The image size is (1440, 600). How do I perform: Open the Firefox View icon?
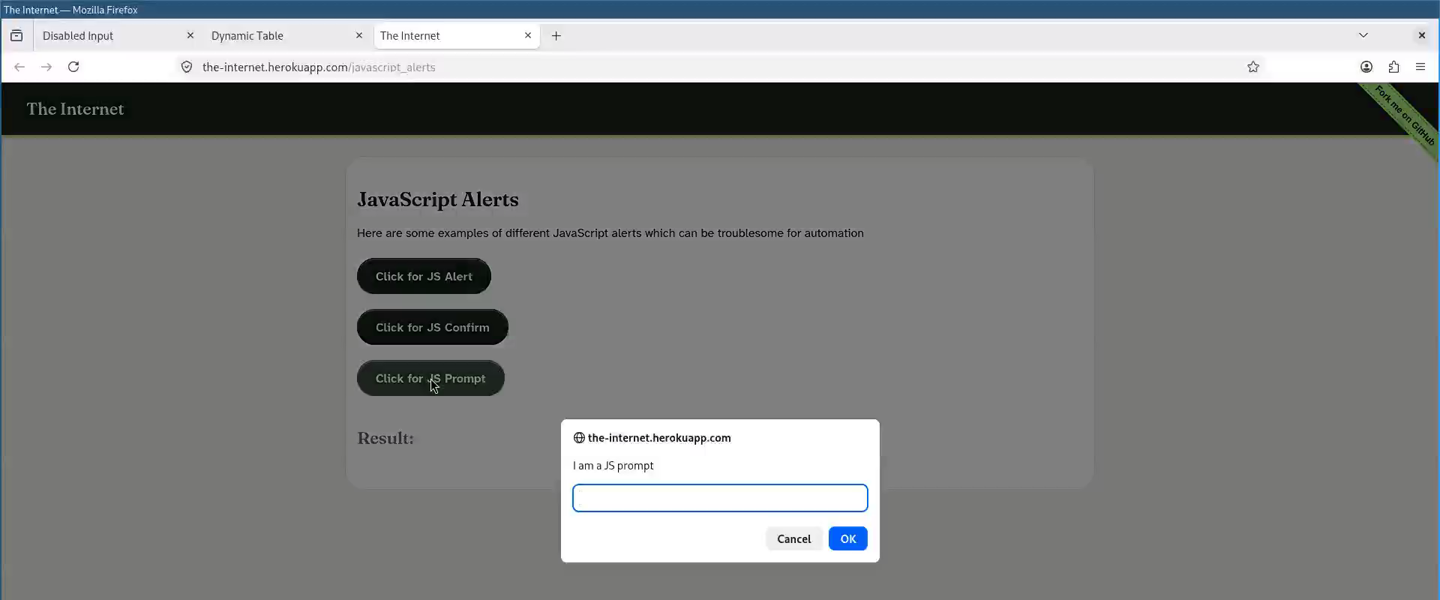(16, 36)
